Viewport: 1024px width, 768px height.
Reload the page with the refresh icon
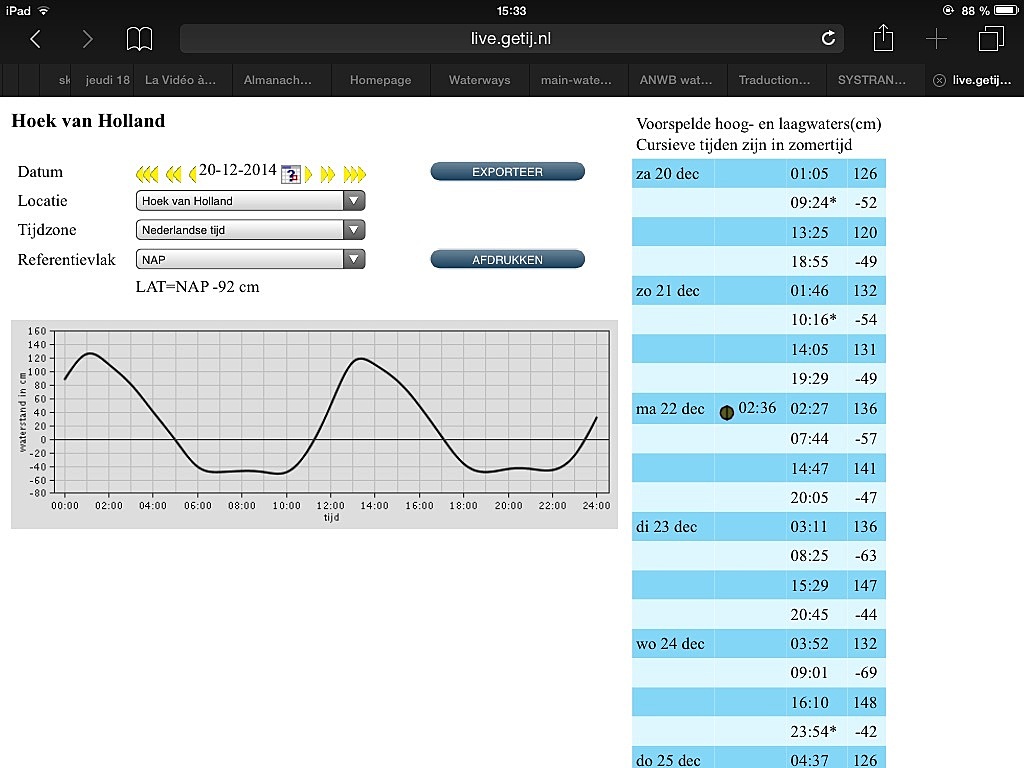click(x=828, y=39)
